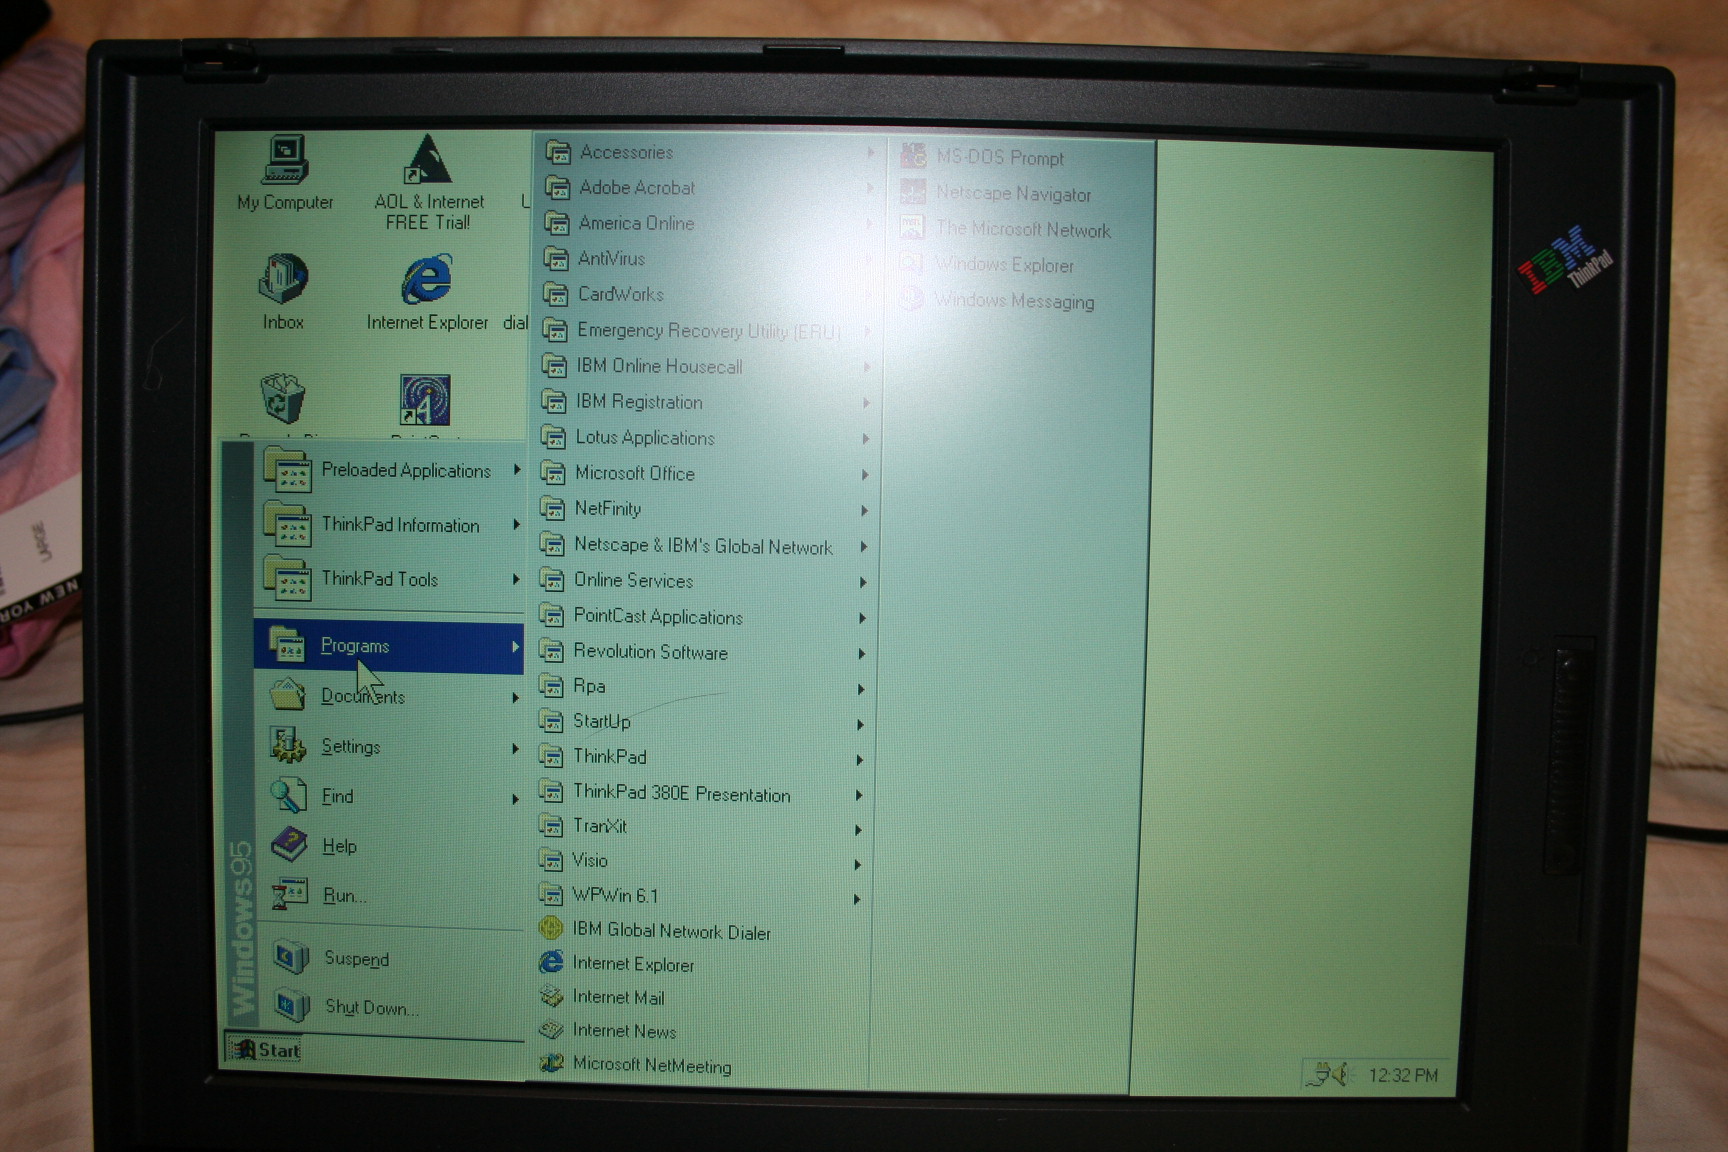Click the Run icon in Start menu
The width and height of the screenshot is (1728, 1152).
point(290,895)
